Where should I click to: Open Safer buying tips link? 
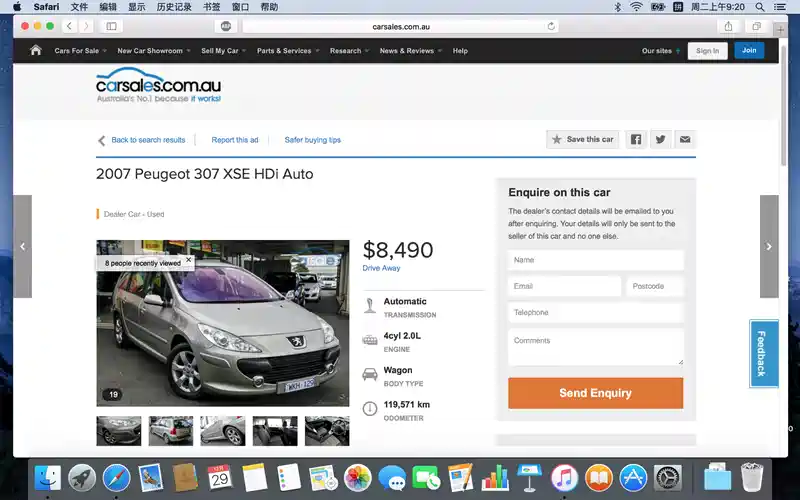313,140
